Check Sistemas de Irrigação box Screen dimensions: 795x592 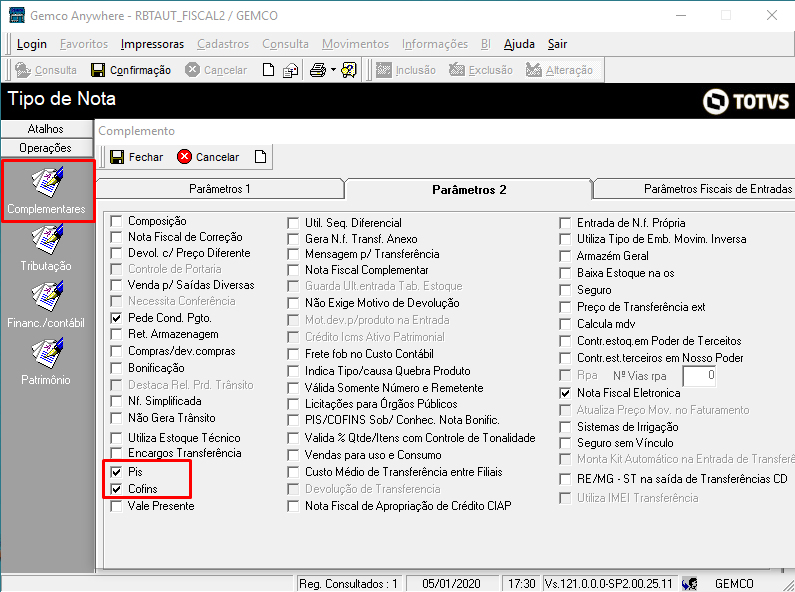[565, 427]
